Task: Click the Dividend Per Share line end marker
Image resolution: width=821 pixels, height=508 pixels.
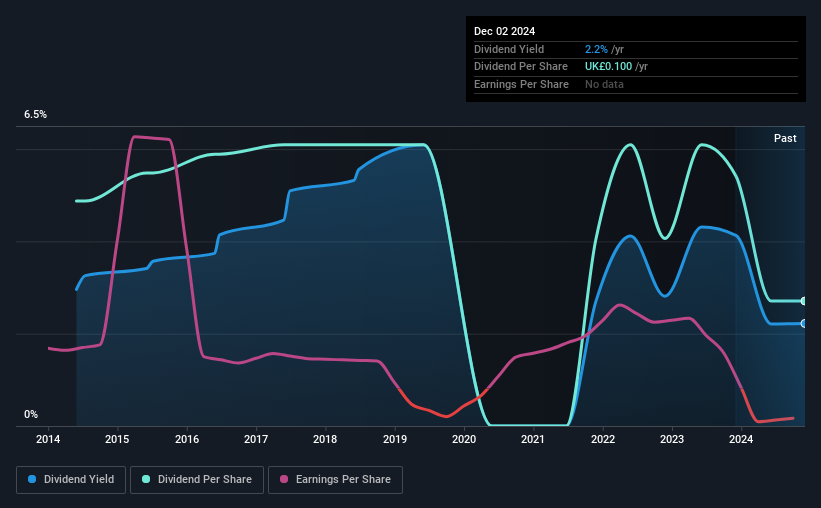Action: [x=803, y=301]
